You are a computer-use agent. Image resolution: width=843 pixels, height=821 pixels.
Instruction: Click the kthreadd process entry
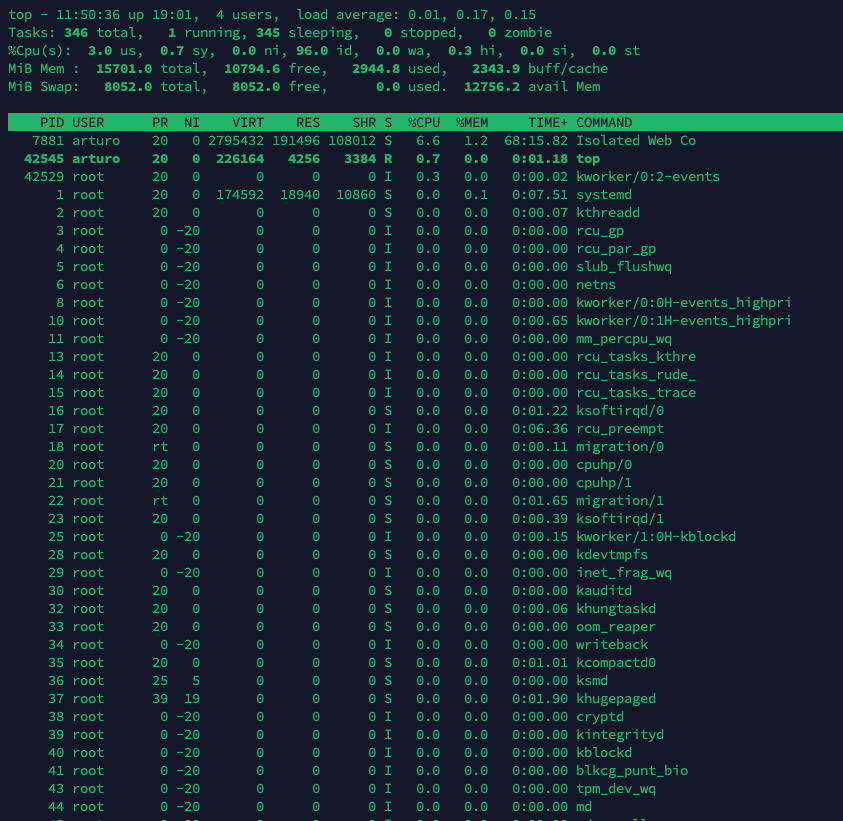[x=608, y=213]
